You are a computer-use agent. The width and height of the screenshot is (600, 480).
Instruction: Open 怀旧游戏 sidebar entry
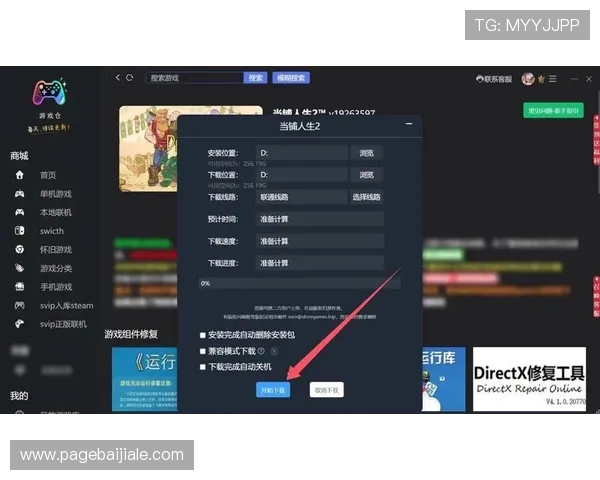(56, 250)
